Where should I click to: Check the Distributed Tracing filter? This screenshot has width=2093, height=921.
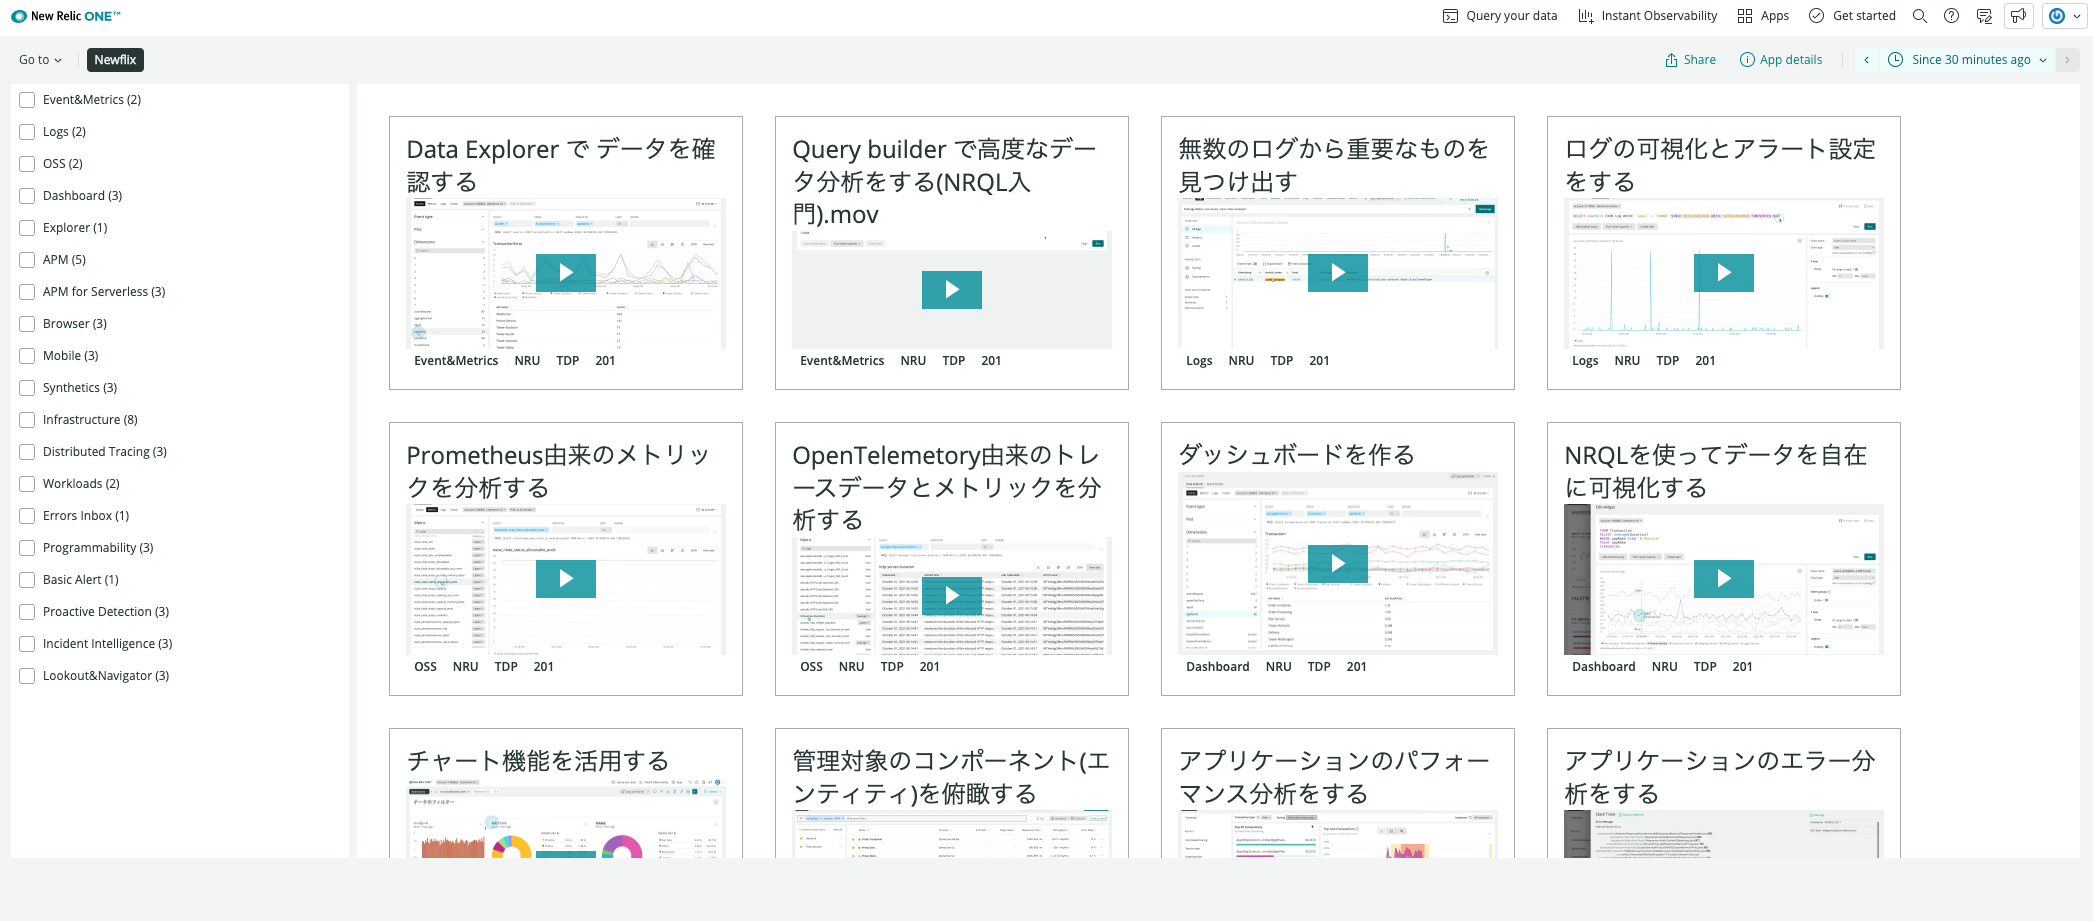pos(27,452)
